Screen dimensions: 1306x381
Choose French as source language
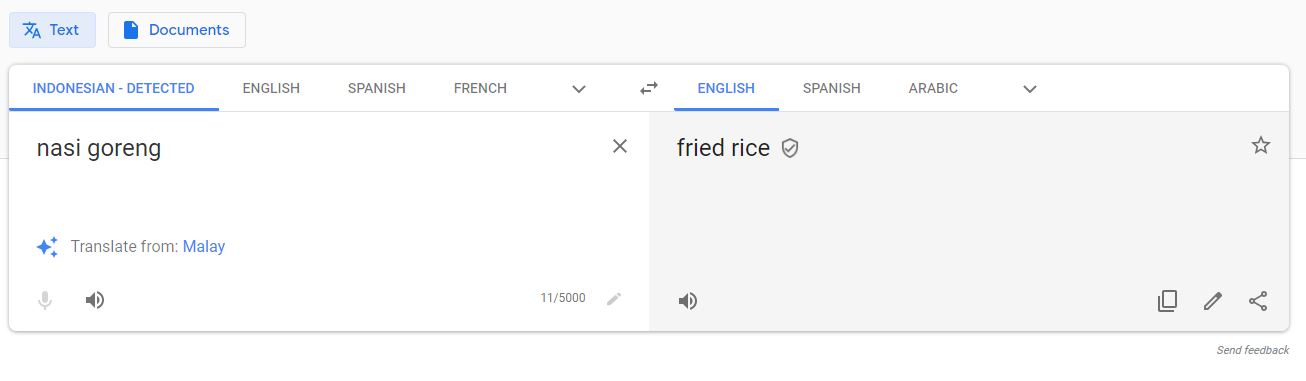[480, 88]
